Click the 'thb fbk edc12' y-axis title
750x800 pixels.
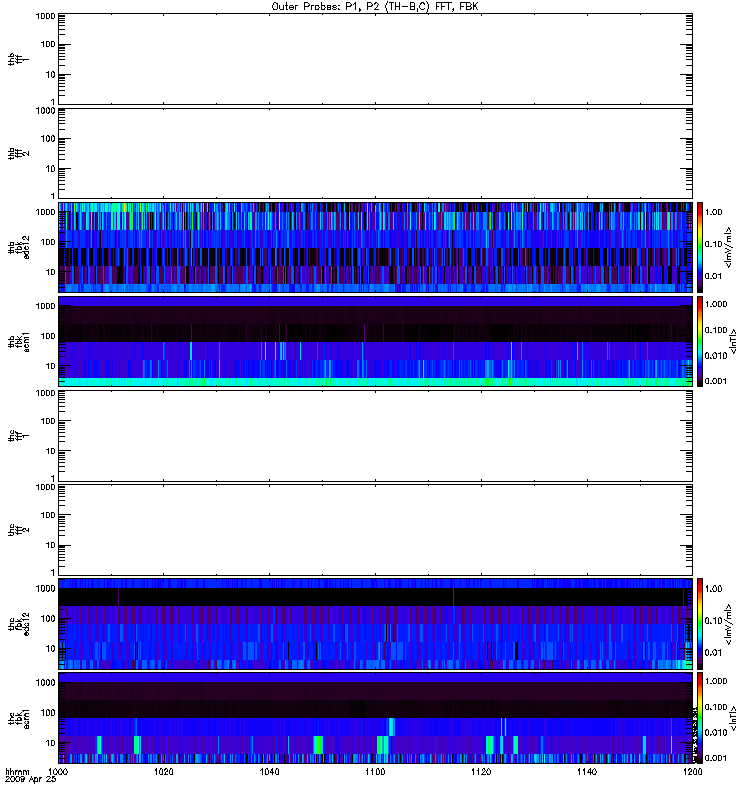click(x=19, y=247)
